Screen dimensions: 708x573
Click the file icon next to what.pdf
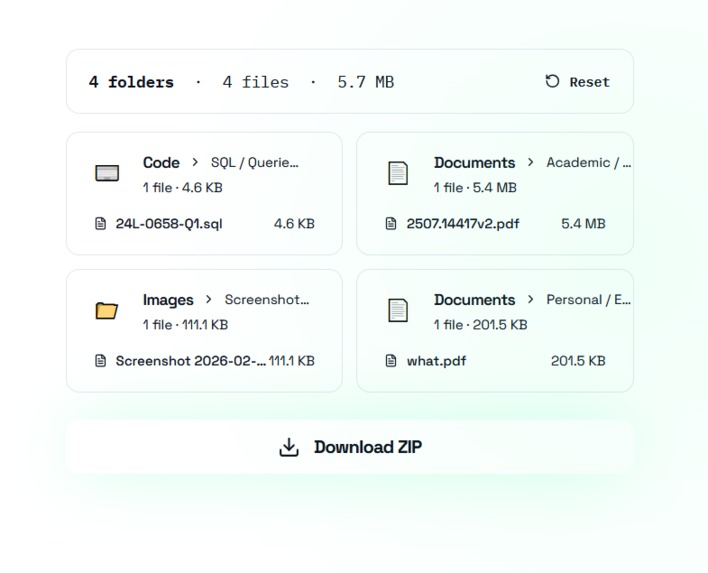(x=391, y=361)
